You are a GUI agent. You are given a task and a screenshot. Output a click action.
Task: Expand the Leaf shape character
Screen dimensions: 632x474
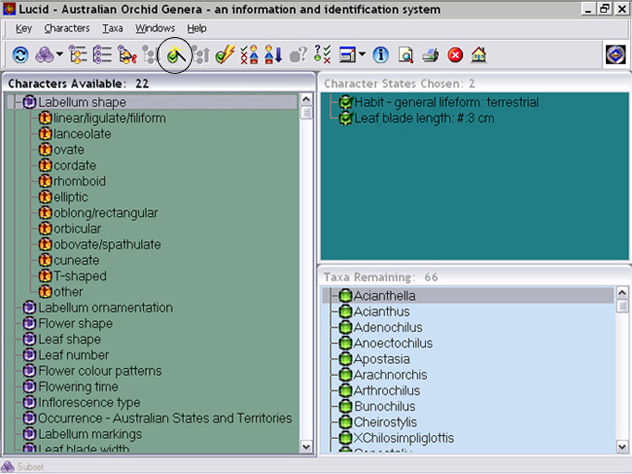[x=29, y=339]
